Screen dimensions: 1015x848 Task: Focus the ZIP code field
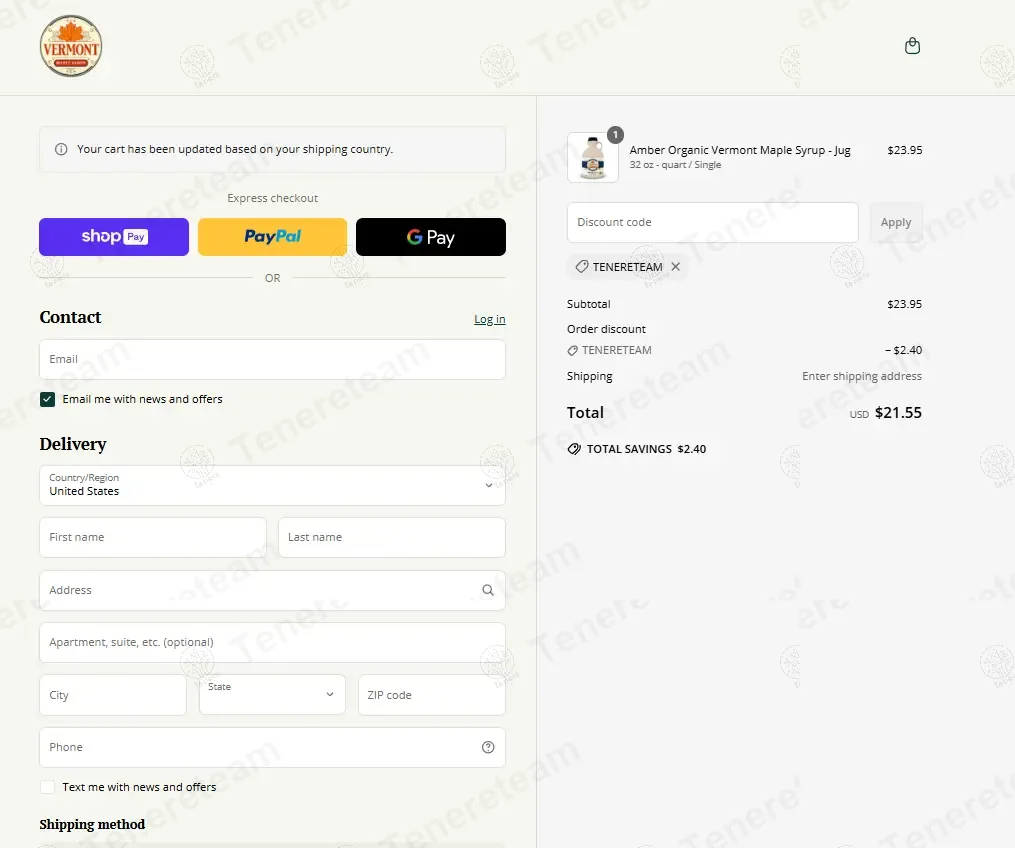point(432,695)
